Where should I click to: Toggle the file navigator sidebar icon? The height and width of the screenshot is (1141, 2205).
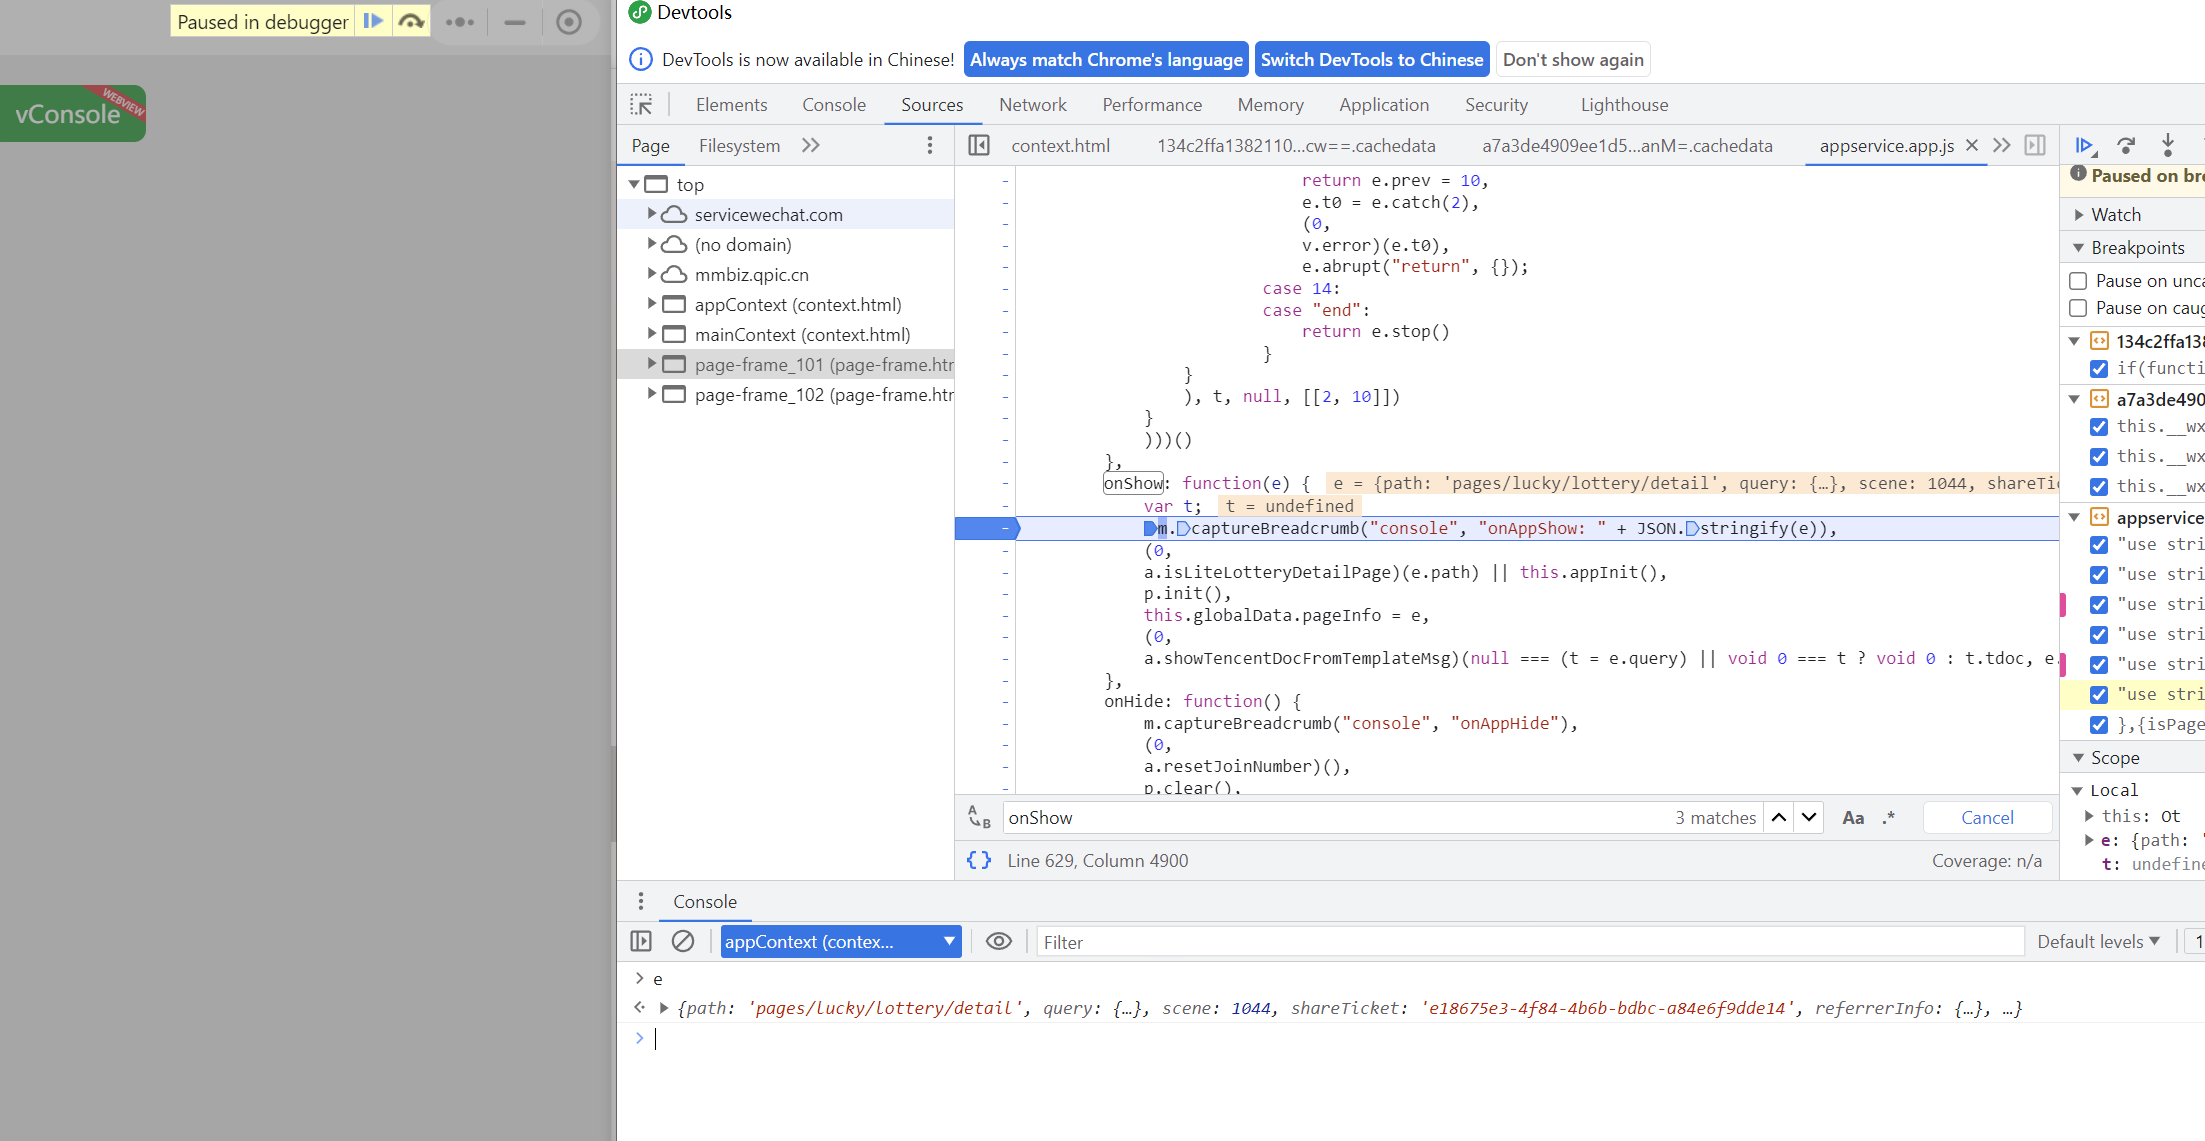click(979, 146)
